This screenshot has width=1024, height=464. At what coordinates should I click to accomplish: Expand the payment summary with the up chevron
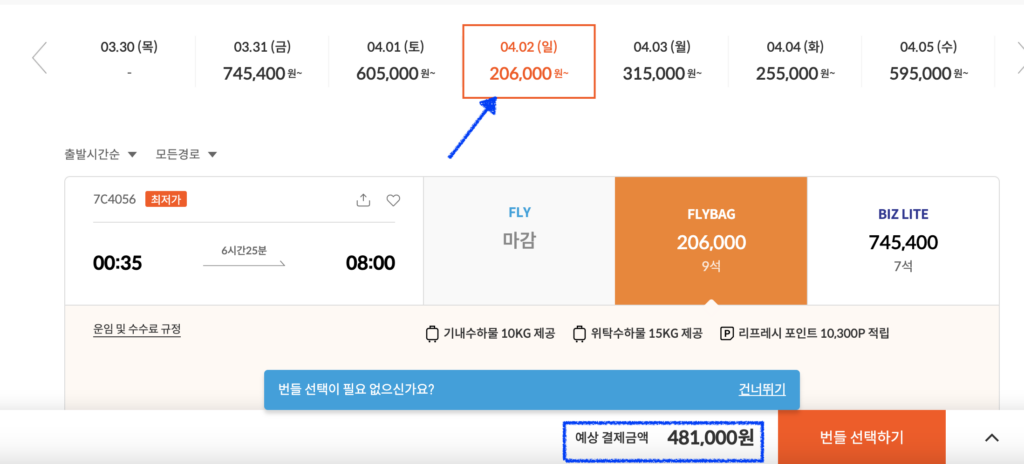tap(991, 438)
